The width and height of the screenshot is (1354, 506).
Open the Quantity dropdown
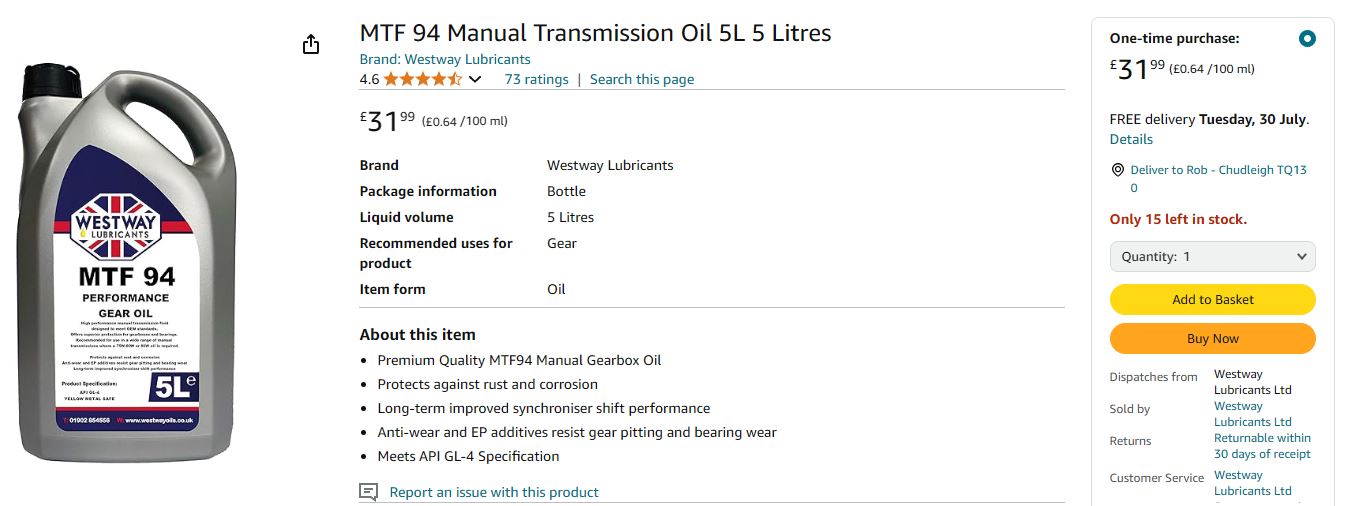1213,256
